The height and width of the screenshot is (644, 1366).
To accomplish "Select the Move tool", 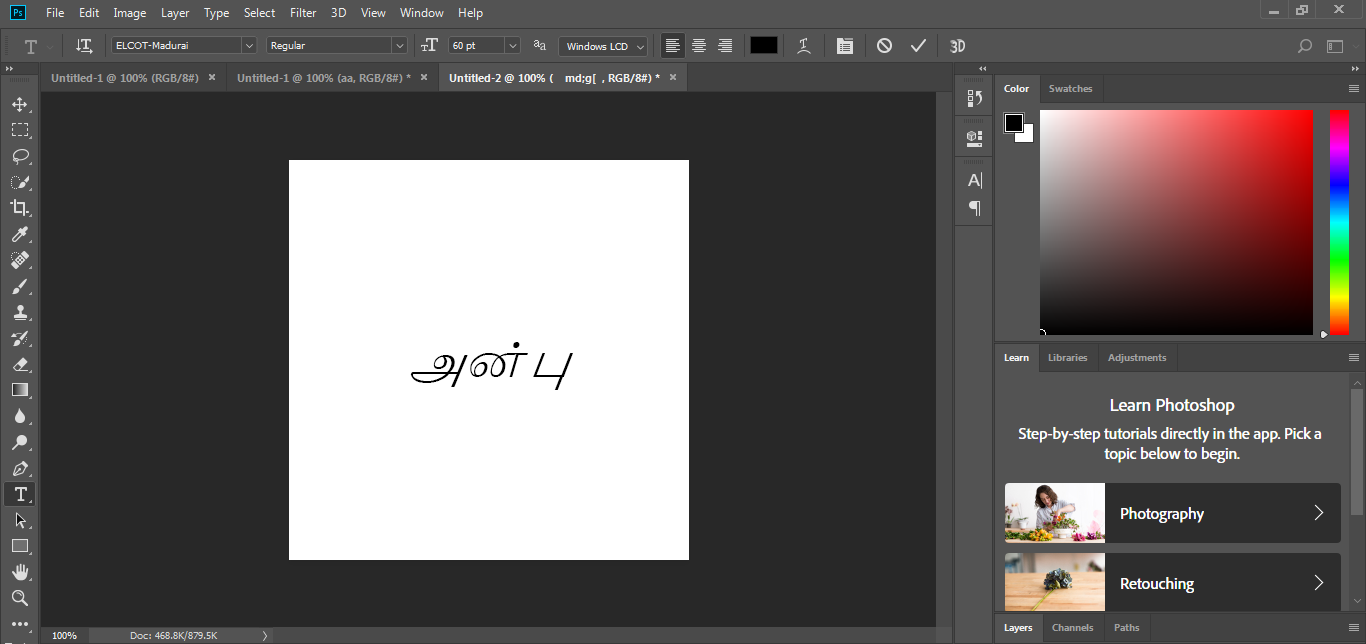I will [20, 104].
